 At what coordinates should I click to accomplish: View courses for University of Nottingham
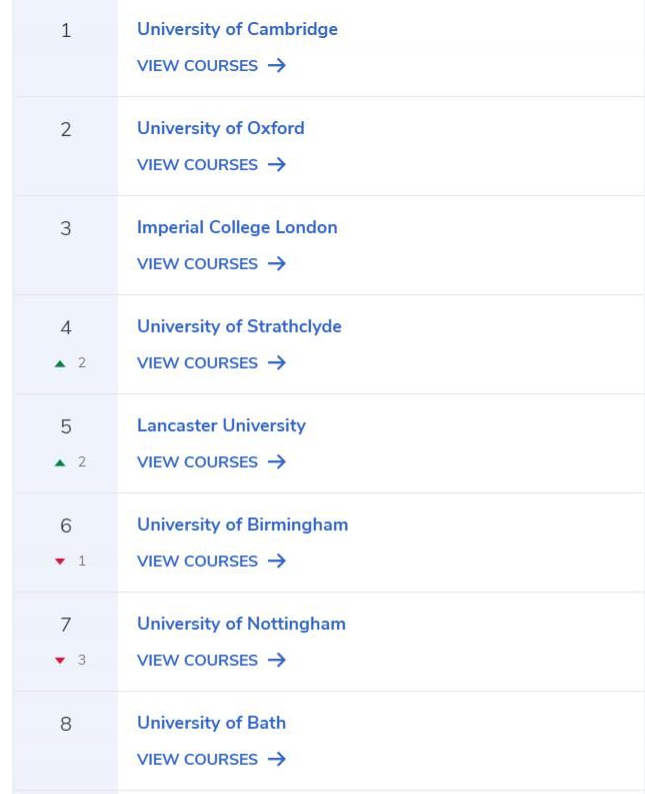[211, 660]
